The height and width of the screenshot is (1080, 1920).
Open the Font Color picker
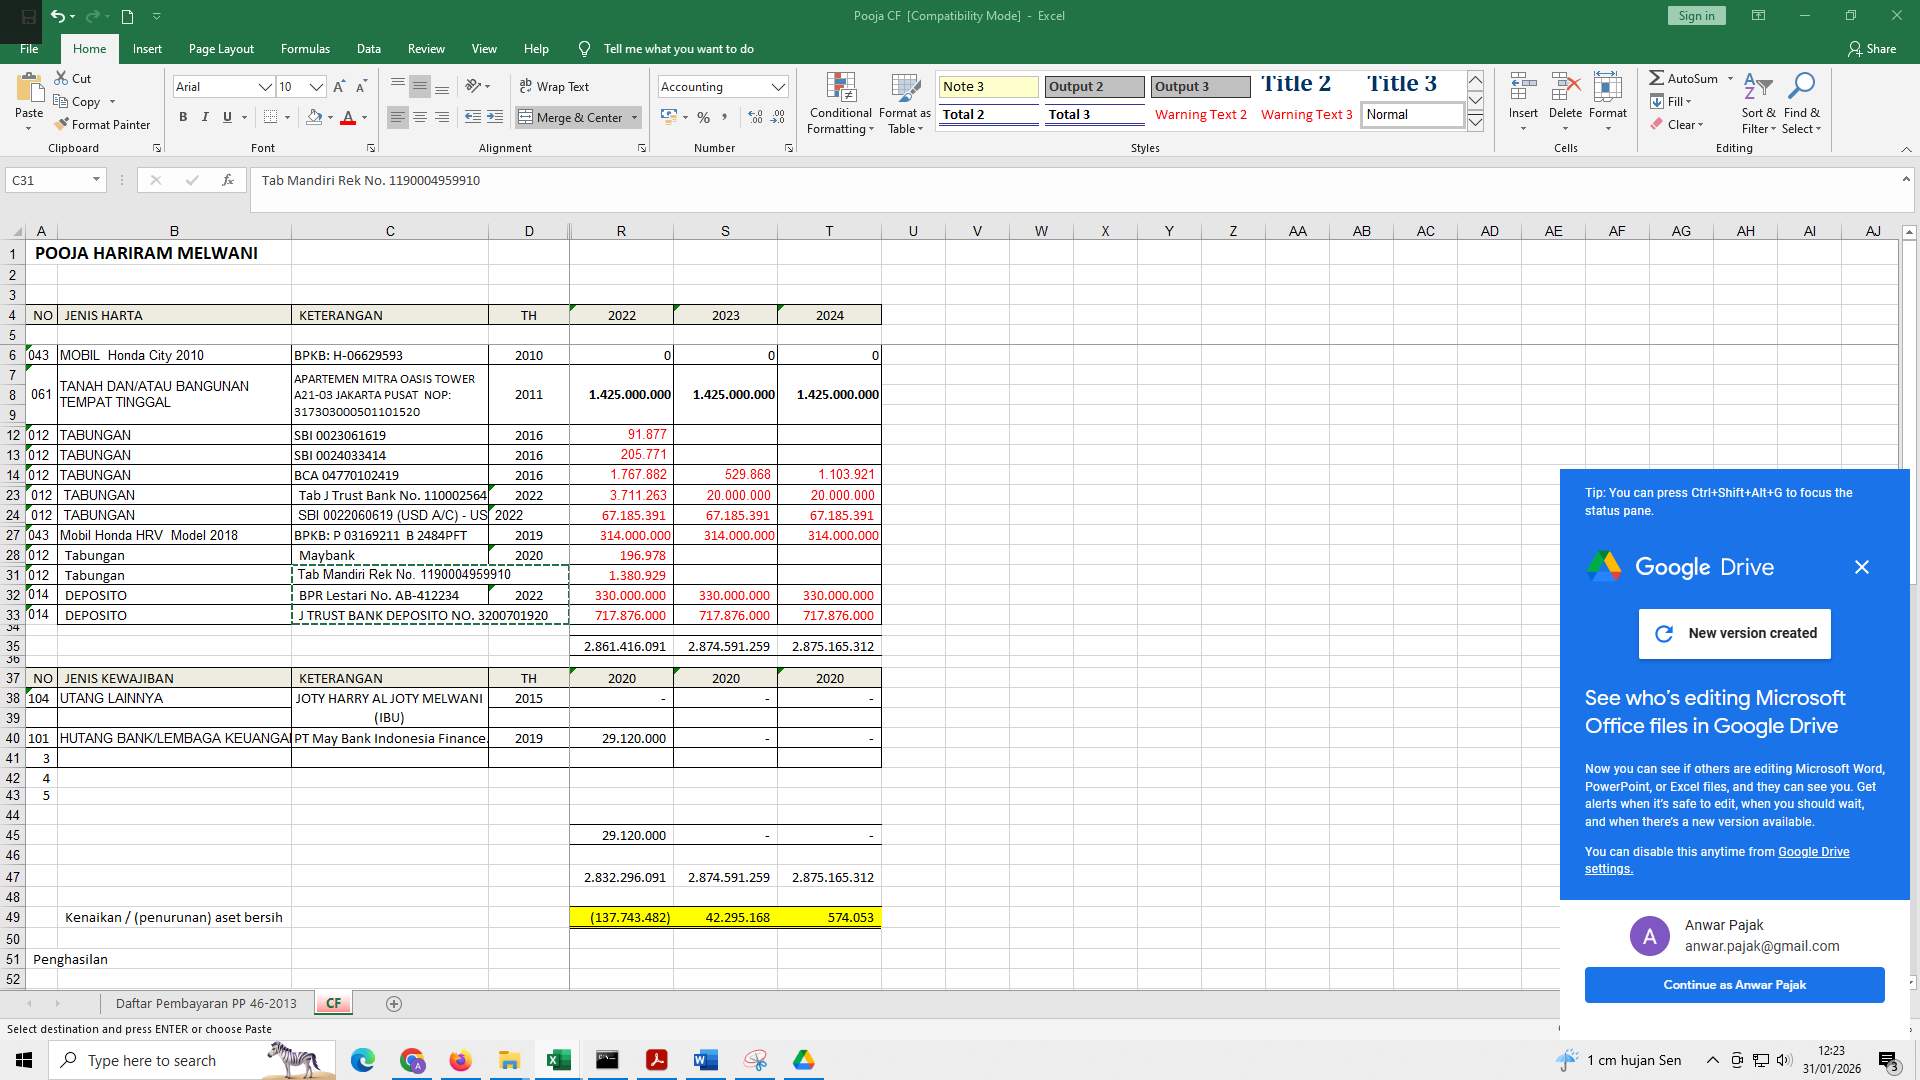pyautogui.click(x=363, y=118)
